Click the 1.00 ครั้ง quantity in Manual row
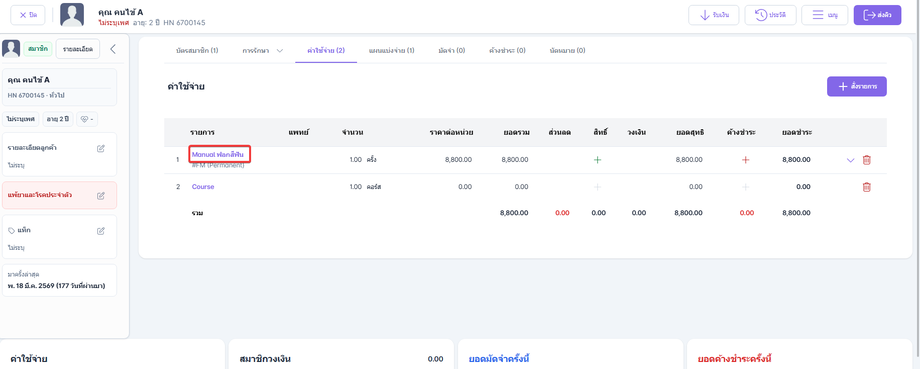Viewport: 920px width, 369px height. coord(363,160)
